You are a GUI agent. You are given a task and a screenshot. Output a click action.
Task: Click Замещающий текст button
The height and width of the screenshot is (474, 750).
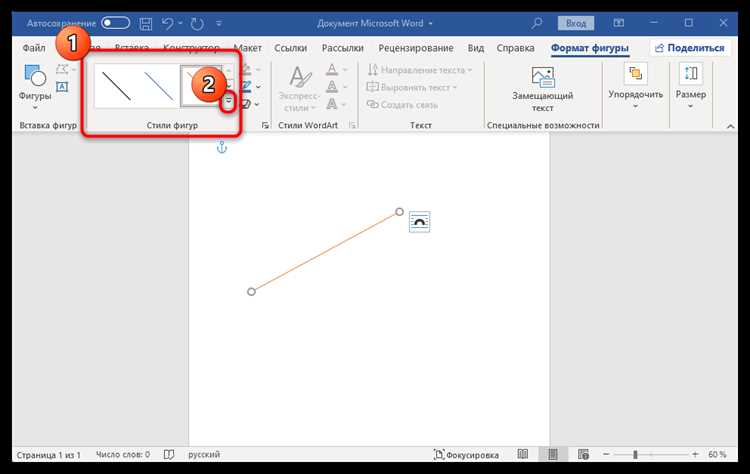click(x=542, y=89)
